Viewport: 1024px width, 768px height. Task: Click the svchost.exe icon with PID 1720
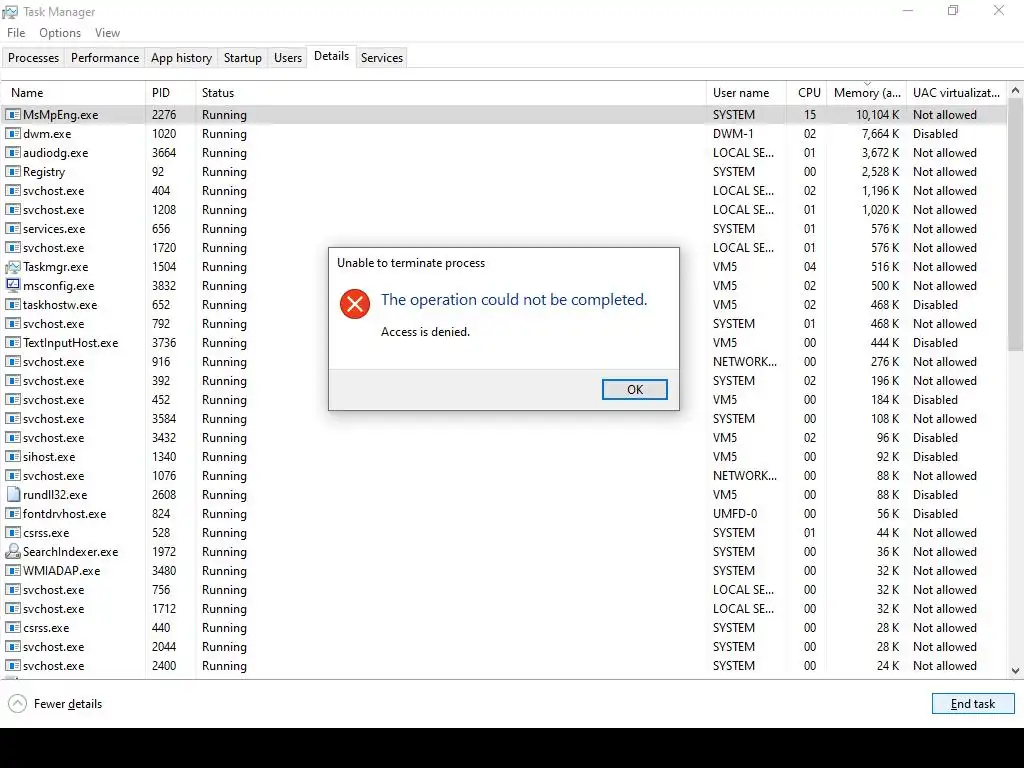pyautogui.click(x=12, y=248)
